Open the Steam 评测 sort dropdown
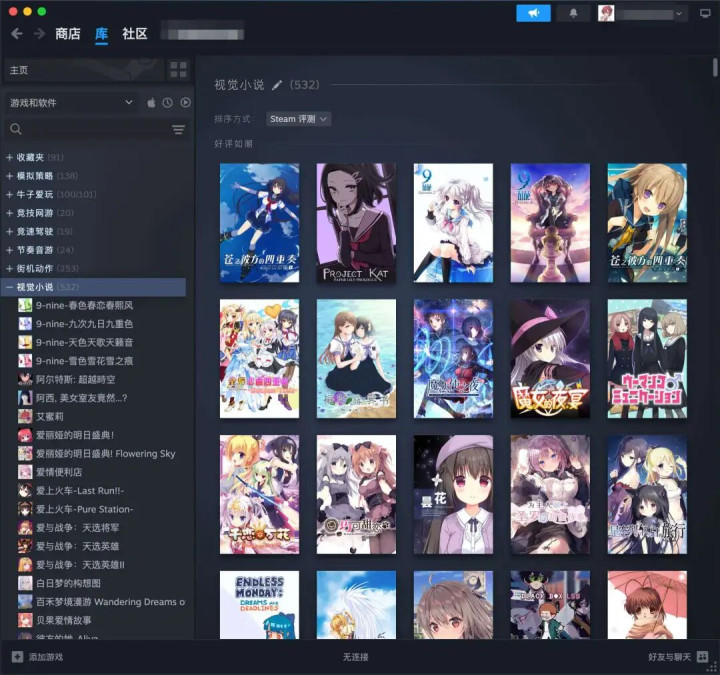The height and width of the screenshot is (675, 720). (298, 119)
